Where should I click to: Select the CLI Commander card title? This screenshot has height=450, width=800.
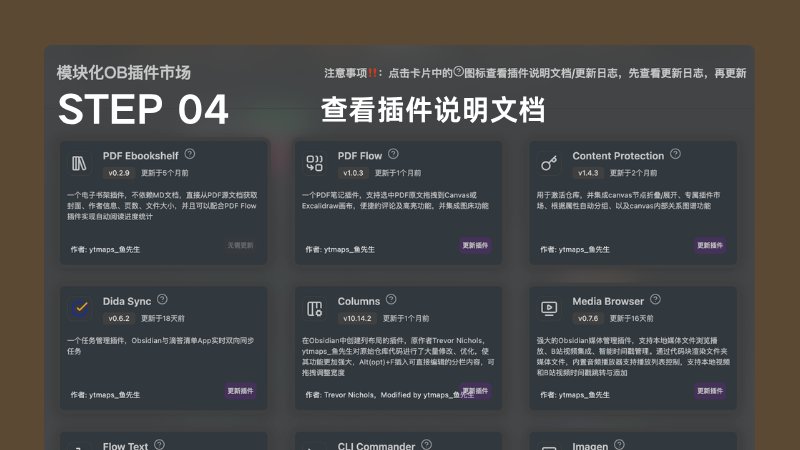pos(376,446)
